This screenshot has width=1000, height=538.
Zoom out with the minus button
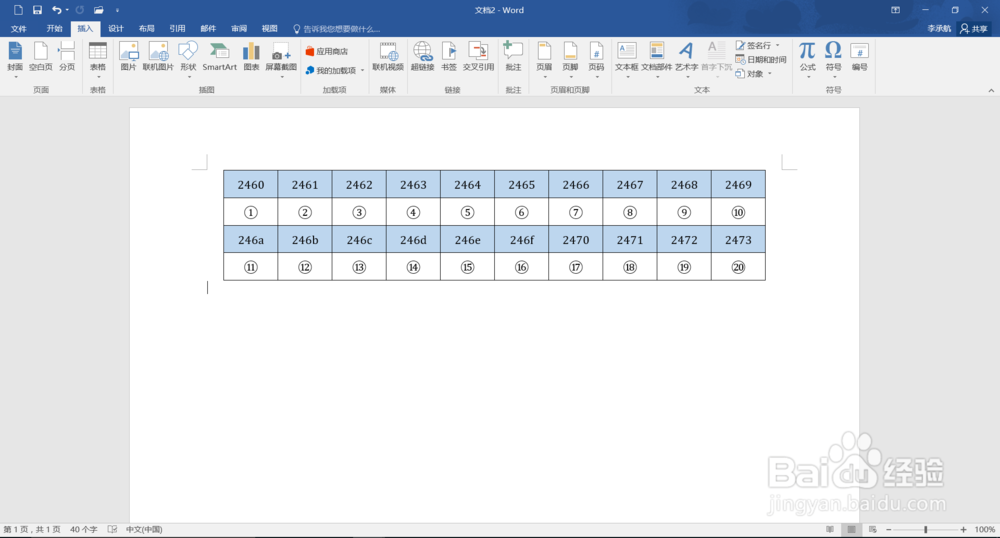[888, 529]
